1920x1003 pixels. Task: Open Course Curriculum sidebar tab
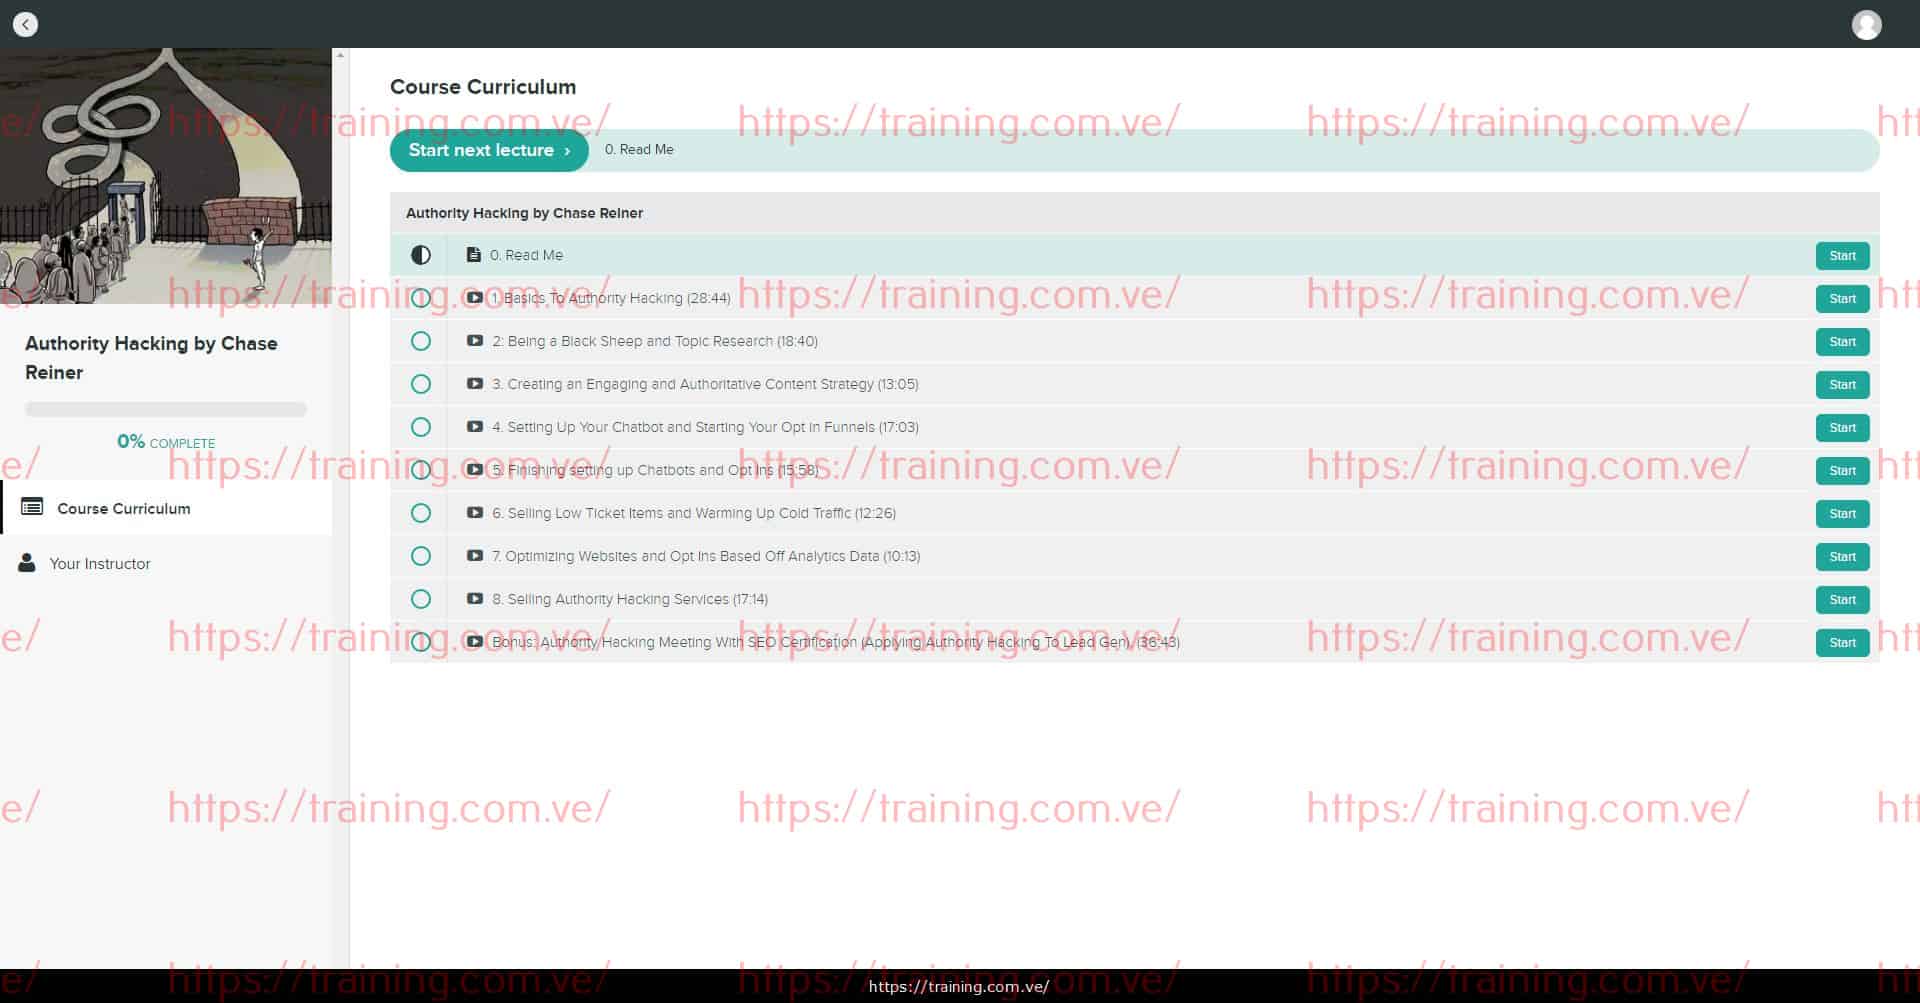point(123,508)
